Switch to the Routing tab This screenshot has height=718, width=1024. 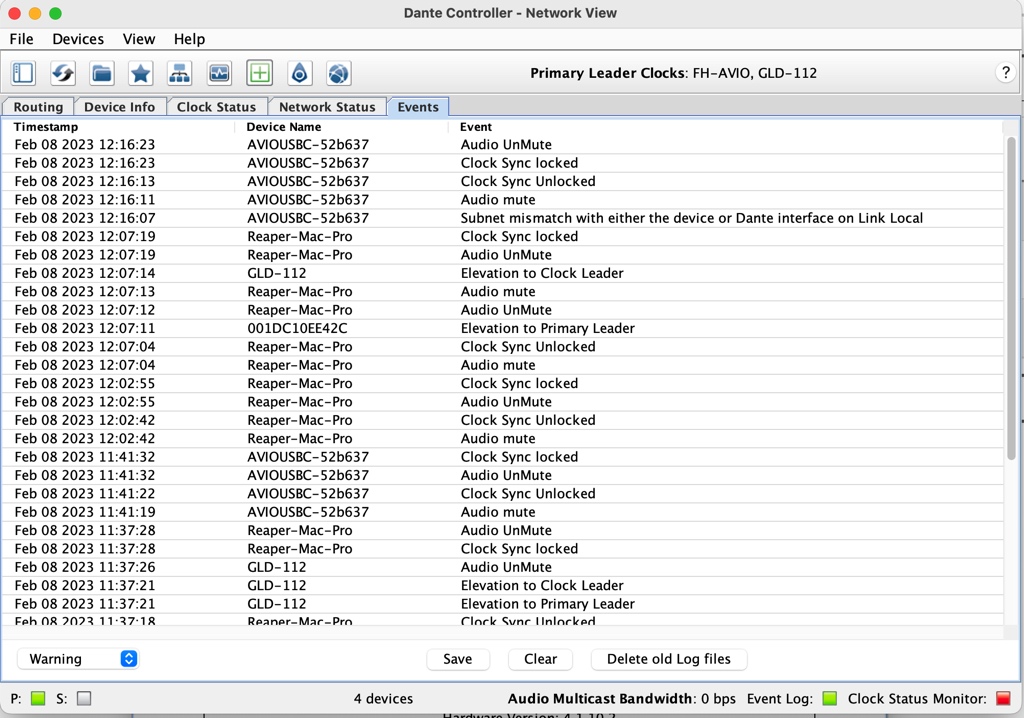click(x=39, y=107)
